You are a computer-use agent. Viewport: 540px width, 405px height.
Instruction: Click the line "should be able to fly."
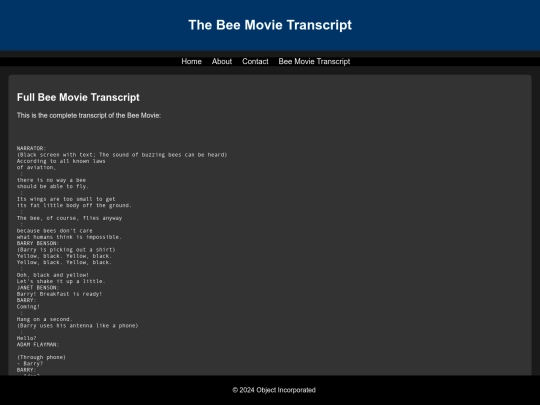[x=53, y=186]
